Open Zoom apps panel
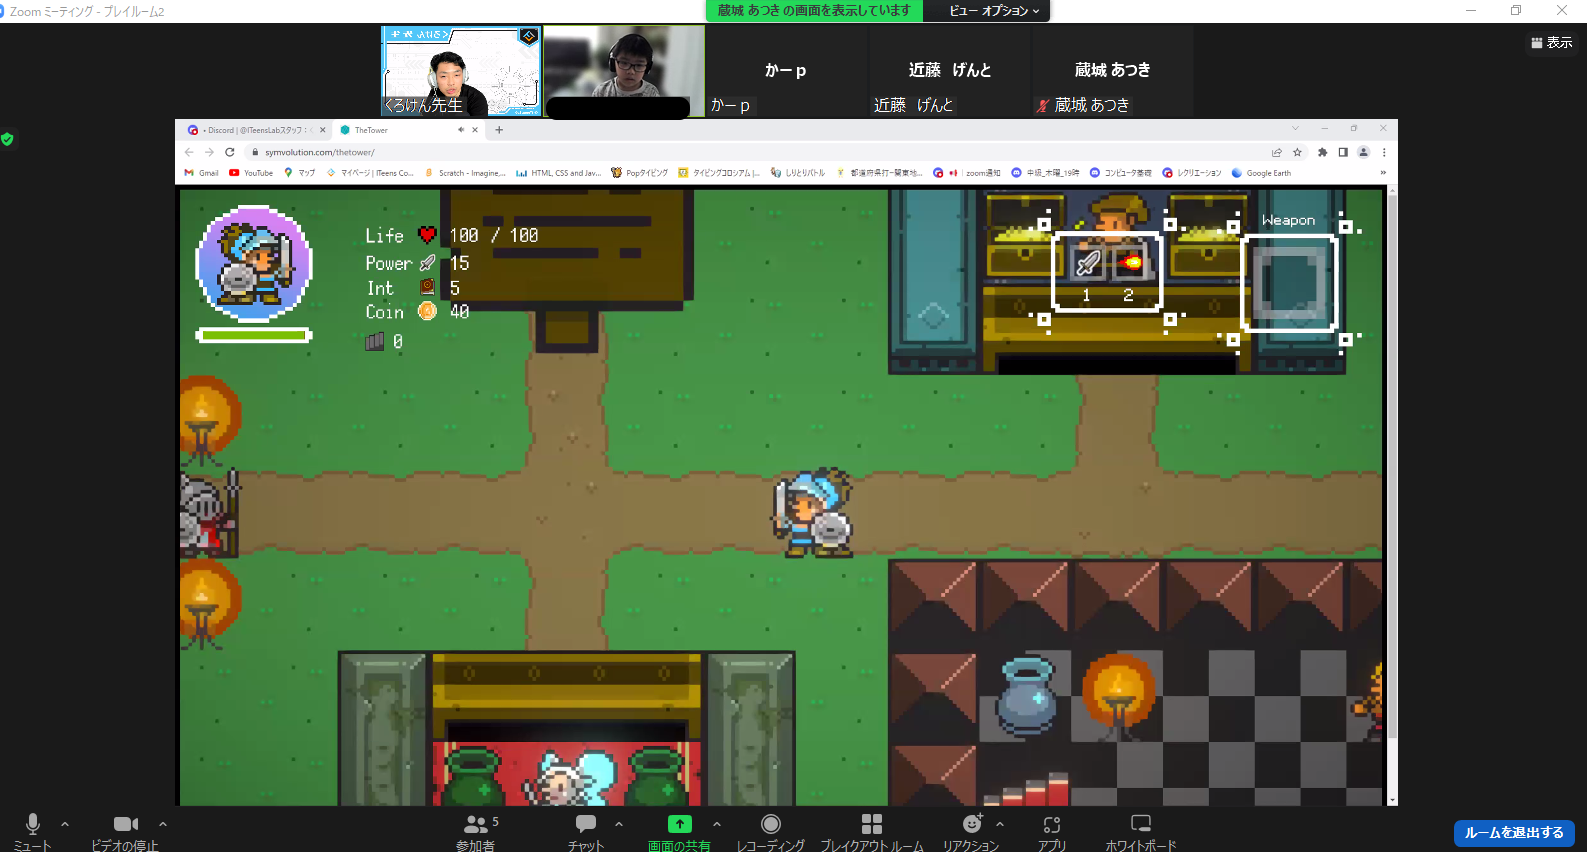This screenshot has width=1587, height=852. (x=1051, y=825)
